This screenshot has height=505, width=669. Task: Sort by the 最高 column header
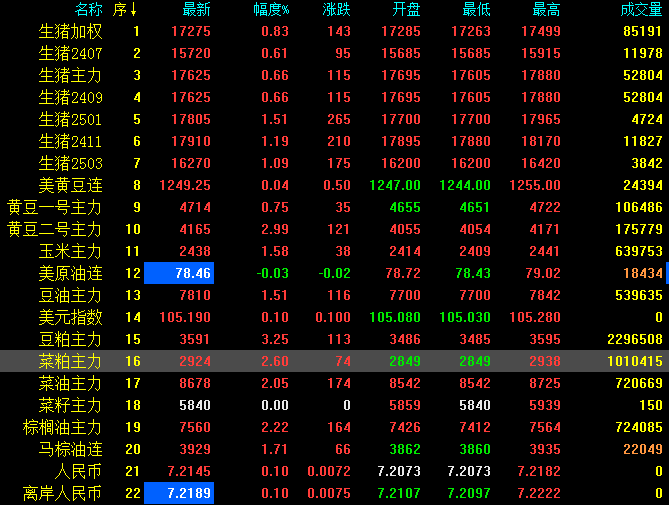coord(547,9)
